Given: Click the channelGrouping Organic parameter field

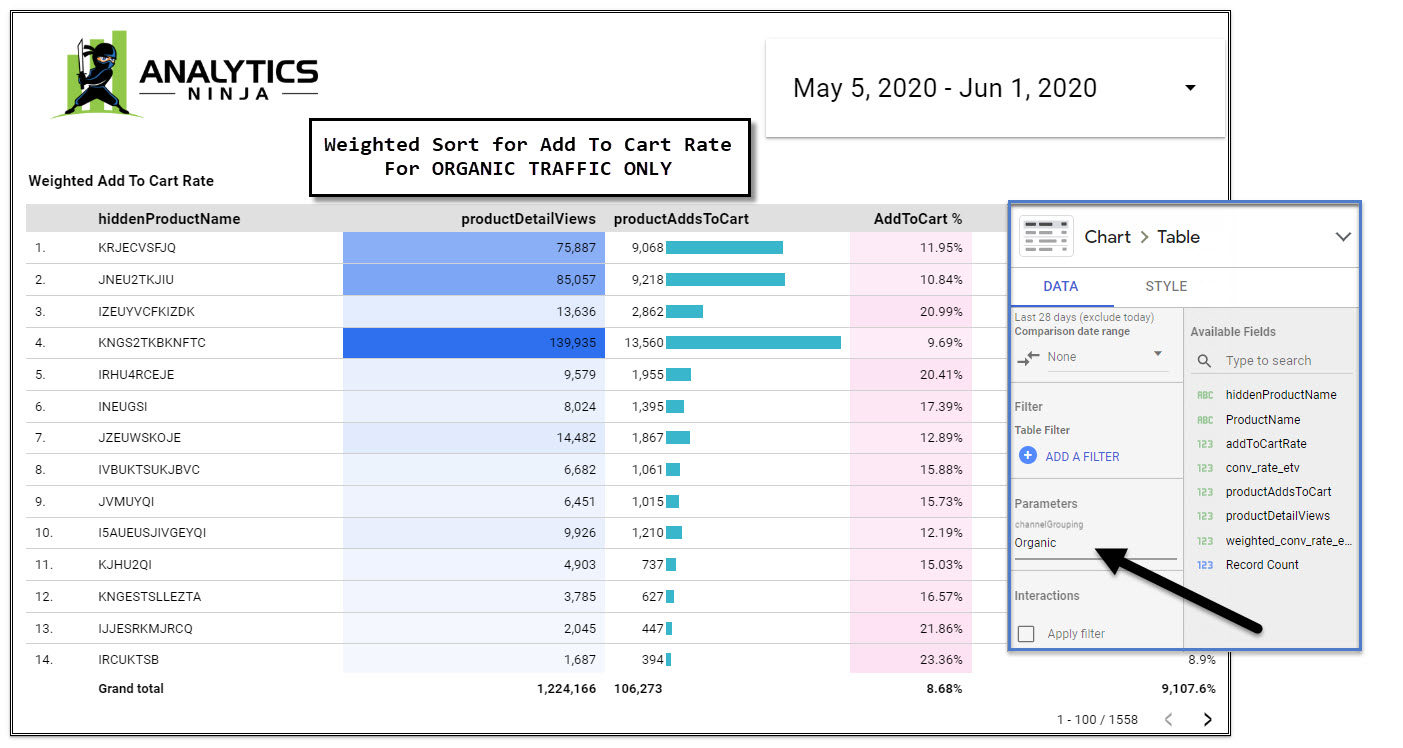Looking at the screenshot, I should (1095, 543).
